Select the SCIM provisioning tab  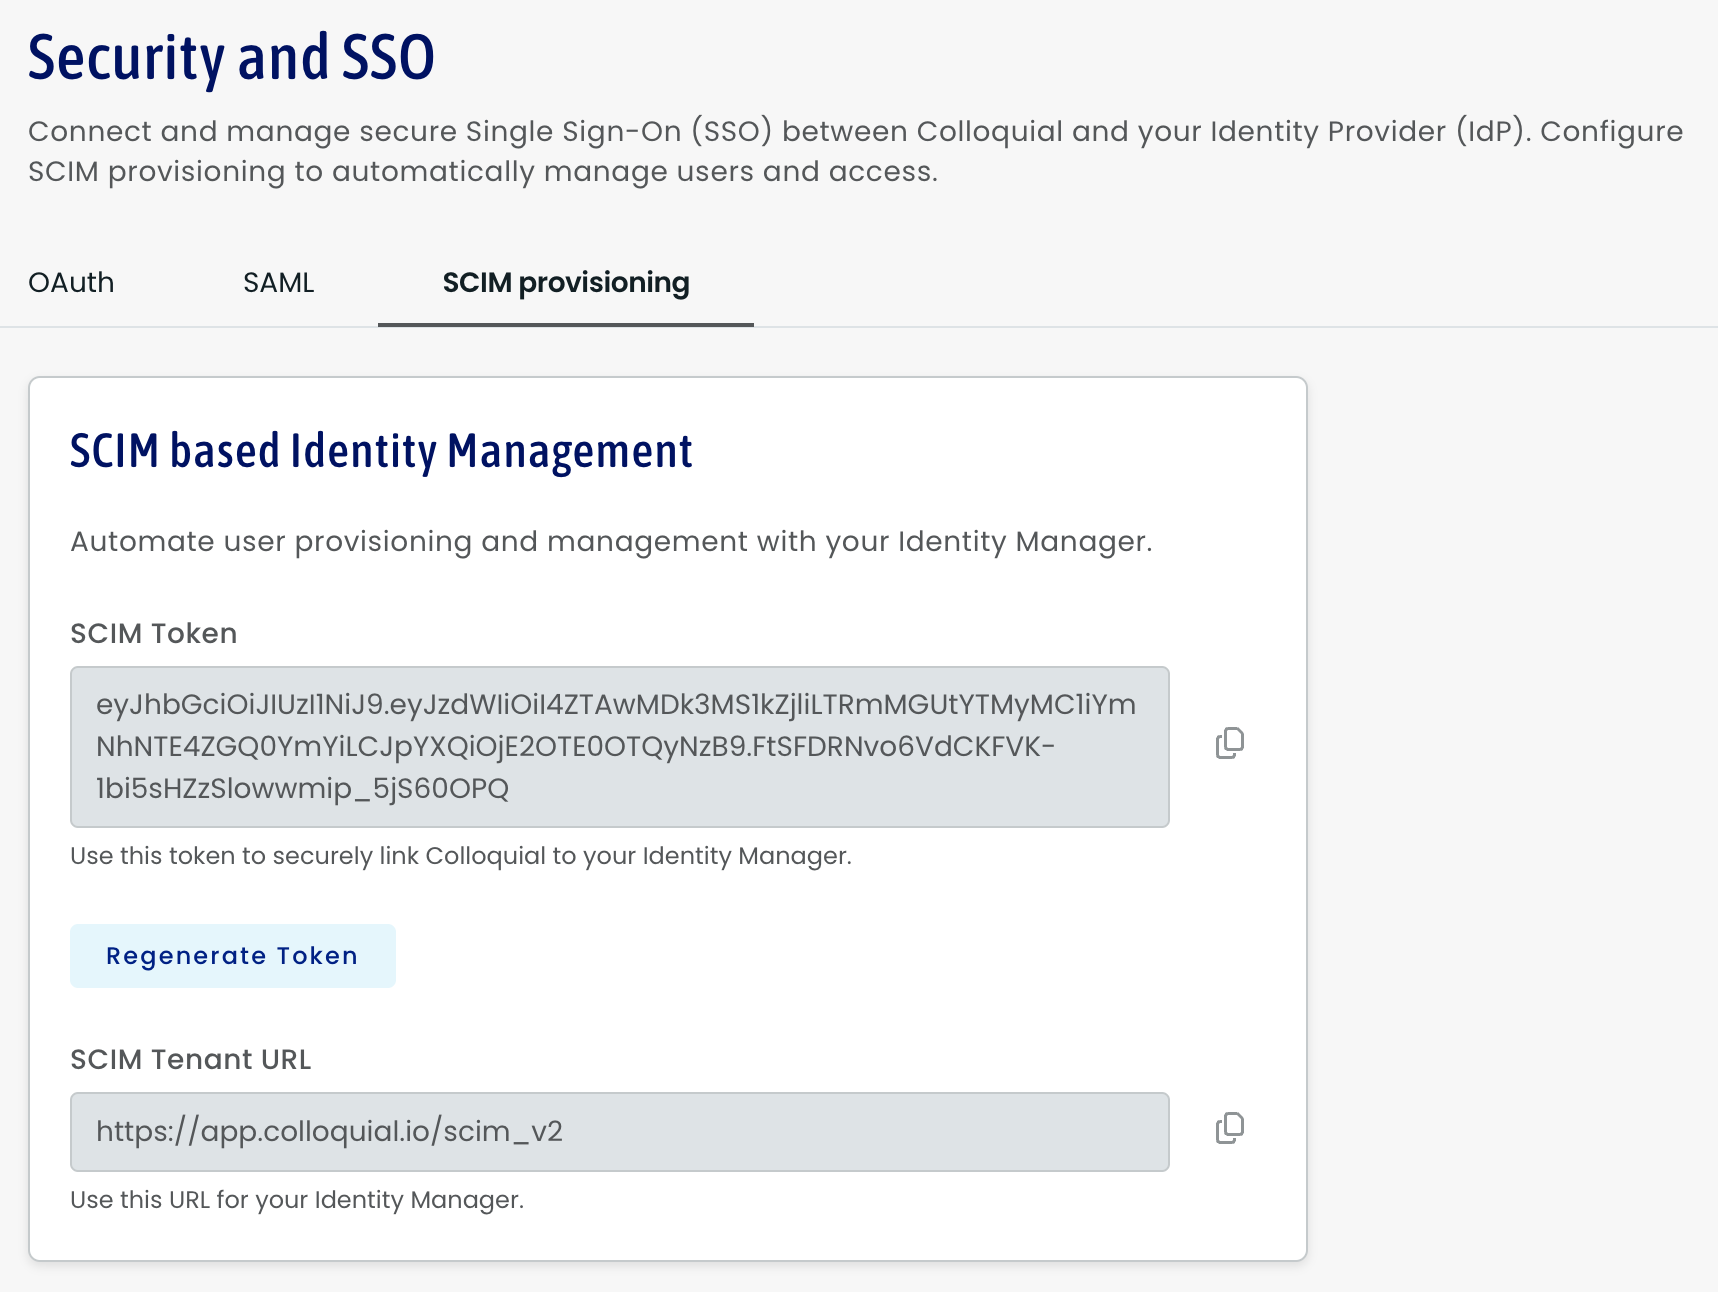coord(566,283)
